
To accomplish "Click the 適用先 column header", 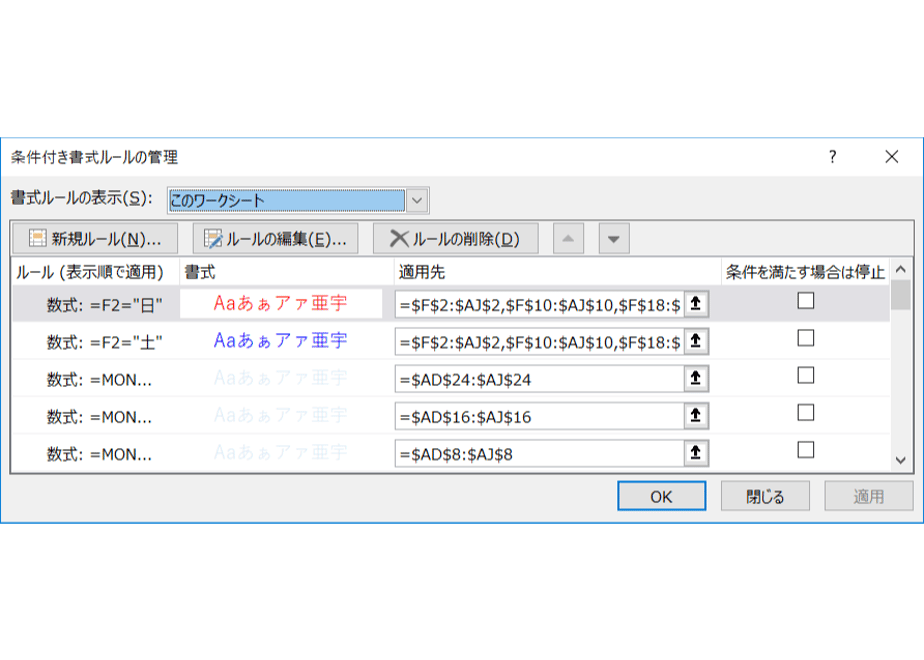I will [x=557, y=272].
